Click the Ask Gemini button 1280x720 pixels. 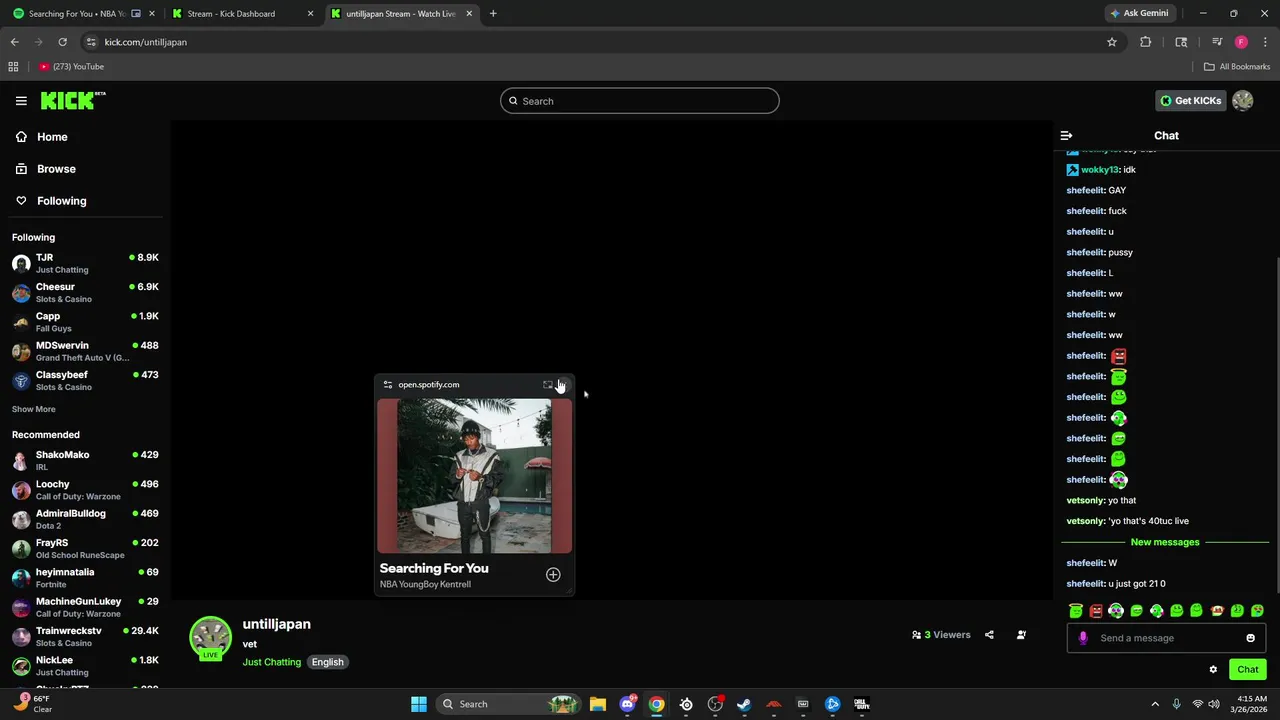(x=1139, y=13)
